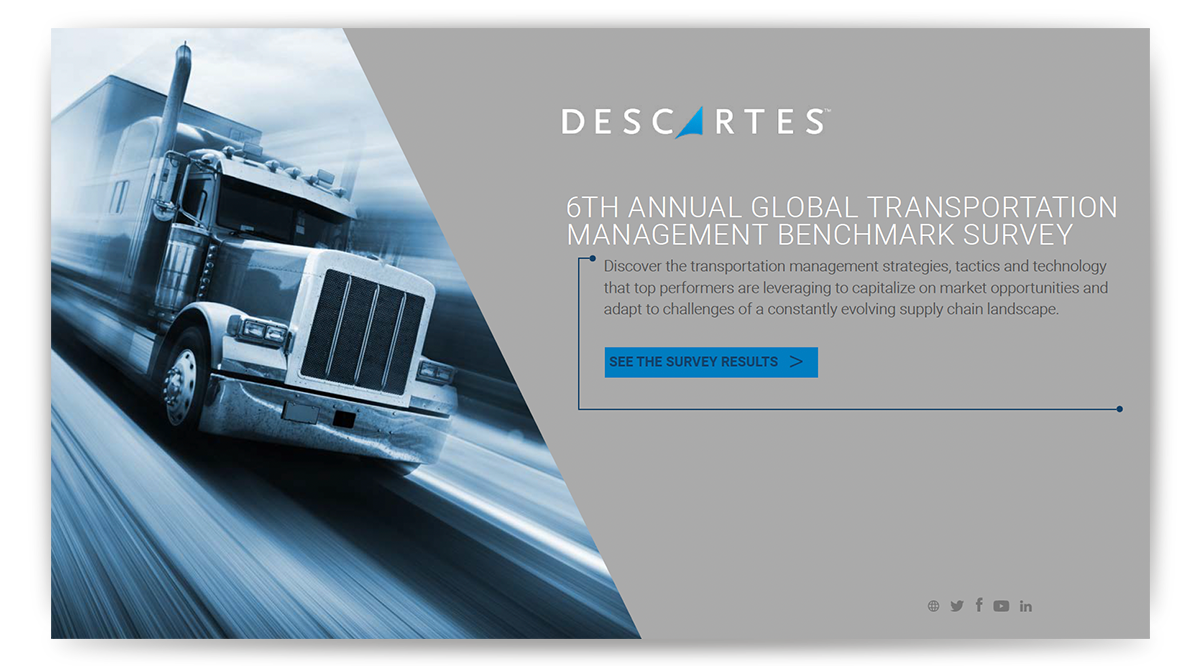Click the arrow on survey results button
The image size is (1200, 666).
tap(796, 362)
